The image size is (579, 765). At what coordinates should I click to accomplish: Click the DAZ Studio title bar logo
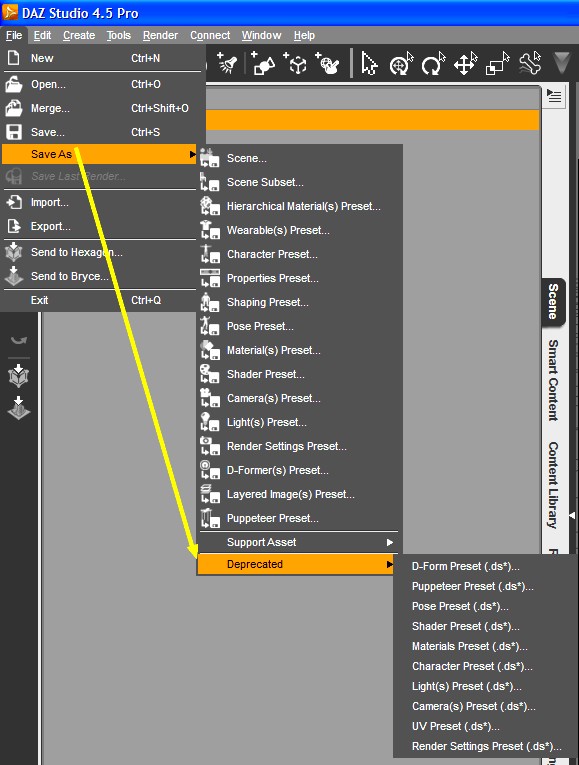pyautogui.click(x=10, y=12)
